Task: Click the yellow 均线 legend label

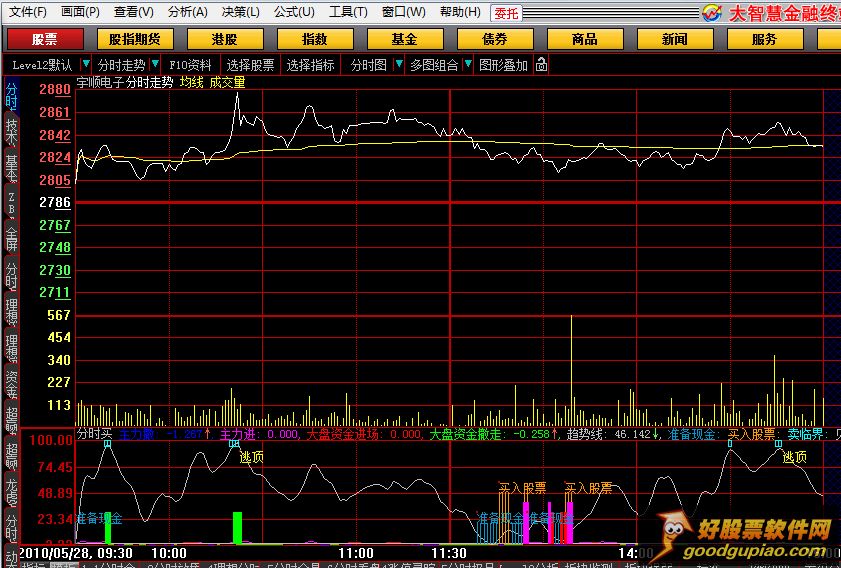Action: click(191, 82)
